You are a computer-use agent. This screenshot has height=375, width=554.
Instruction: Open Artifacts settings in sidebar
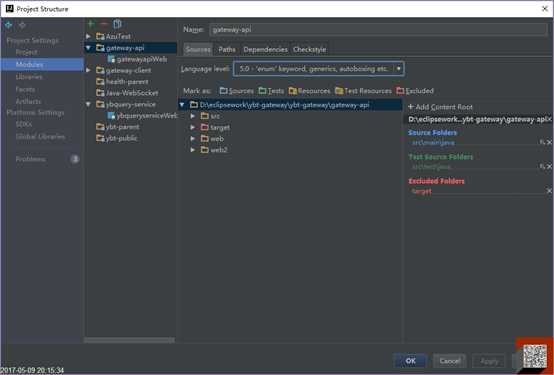[28, 101]
